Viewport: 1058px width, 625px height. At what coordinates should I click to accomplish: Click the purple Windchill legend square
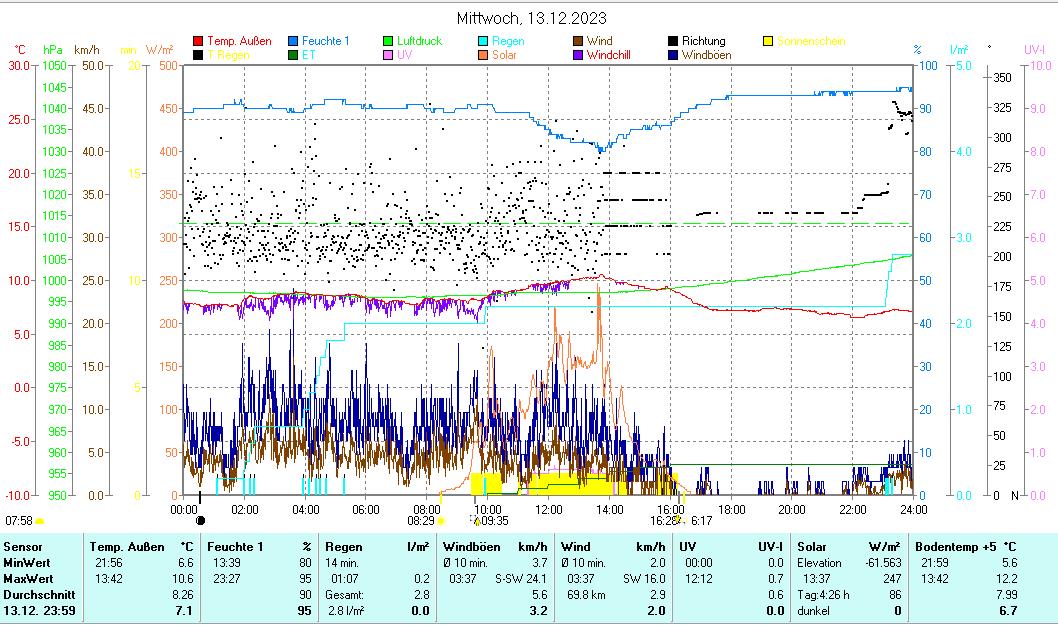pos(578,56)
